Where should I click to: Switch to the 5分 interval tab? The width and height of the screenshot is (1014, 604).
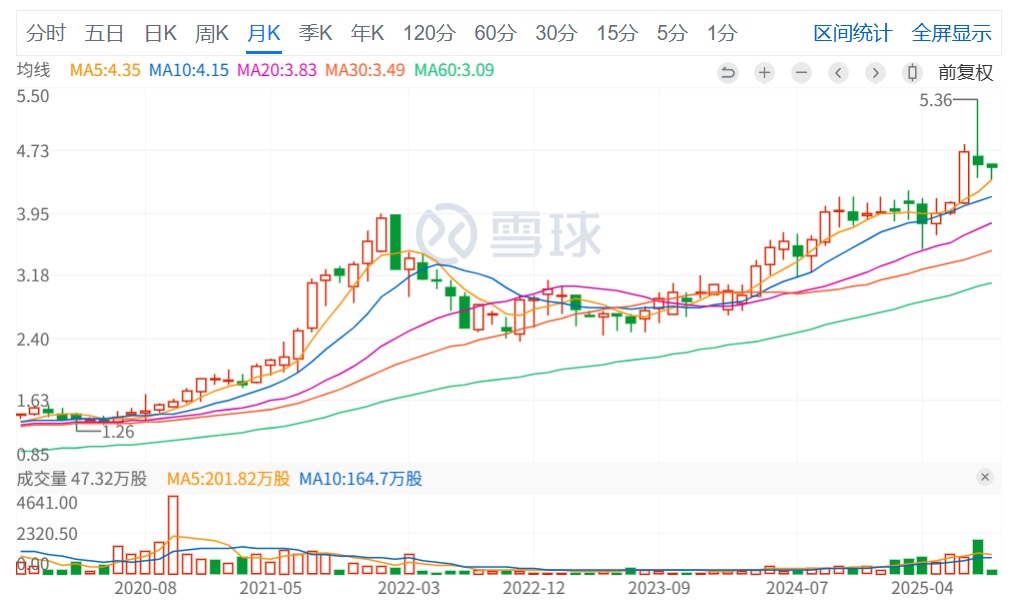(672, 33)
